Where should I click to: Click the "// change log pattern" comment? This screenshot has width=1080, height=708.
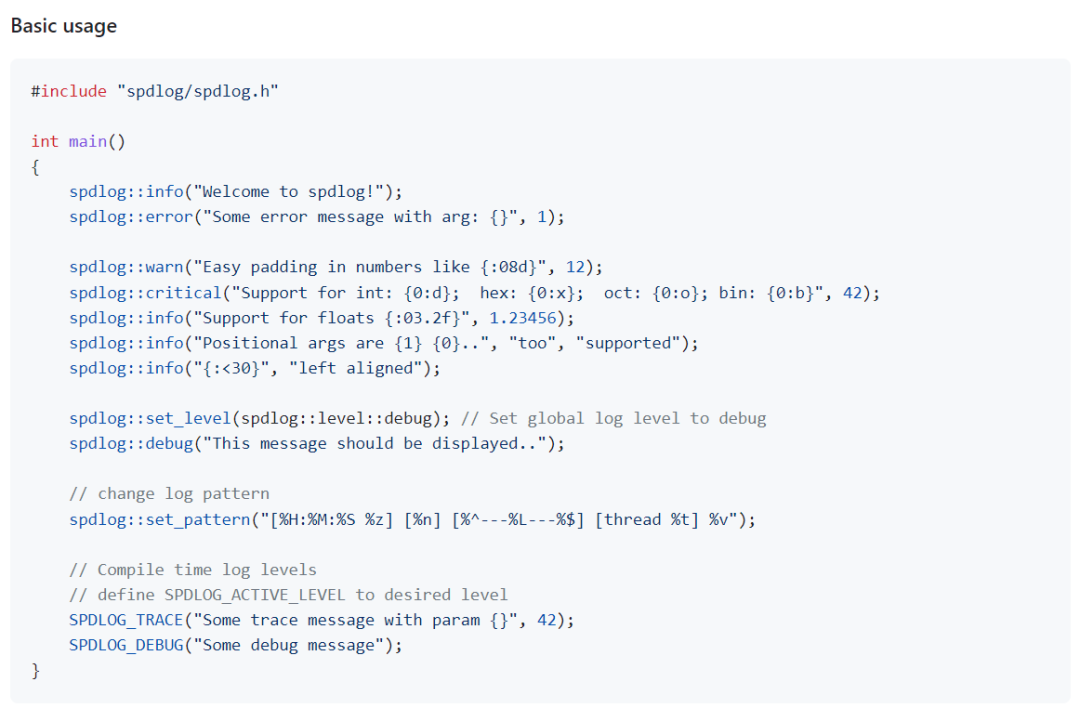169,494
